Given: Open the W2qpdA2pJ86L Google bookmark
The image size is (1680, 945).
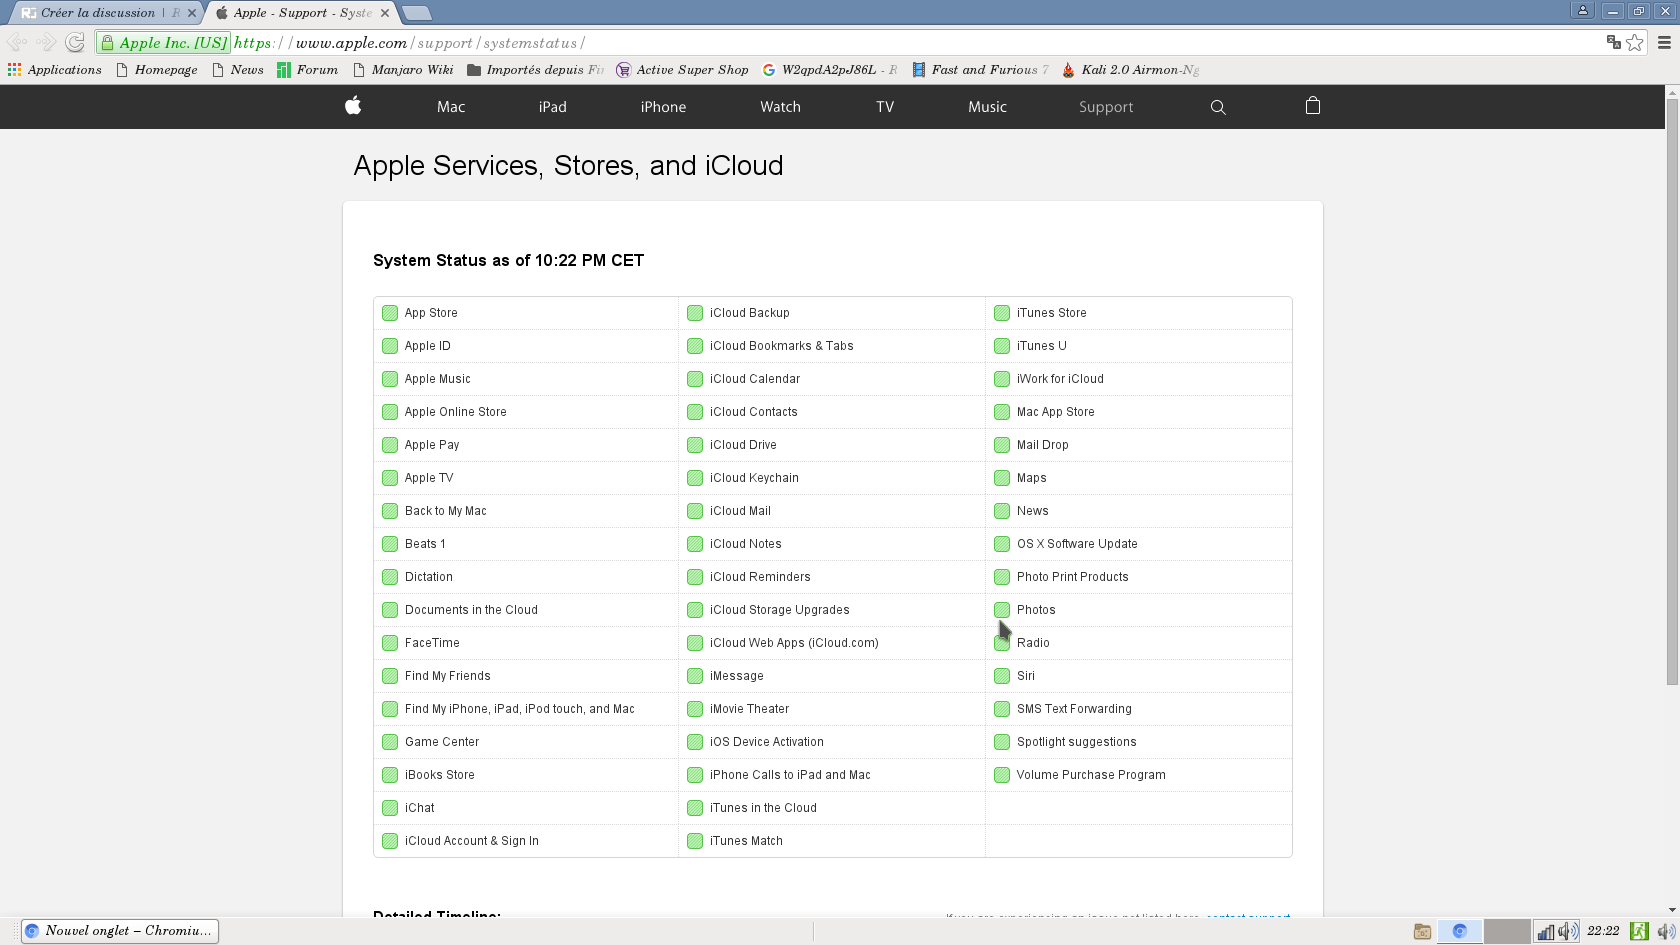Looking at the screenshot, I should [830, 69].
